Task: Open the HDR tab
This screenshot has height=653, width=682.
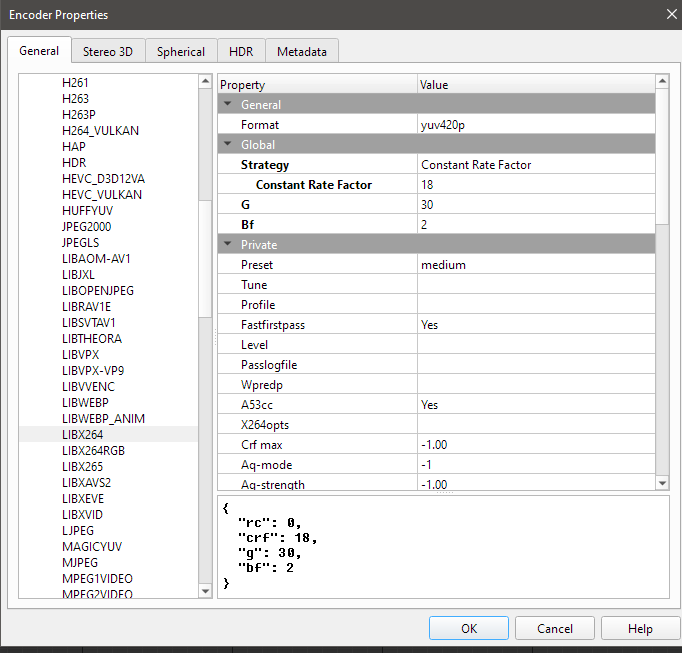Action: pyautogui.click(x=241, y=51)
